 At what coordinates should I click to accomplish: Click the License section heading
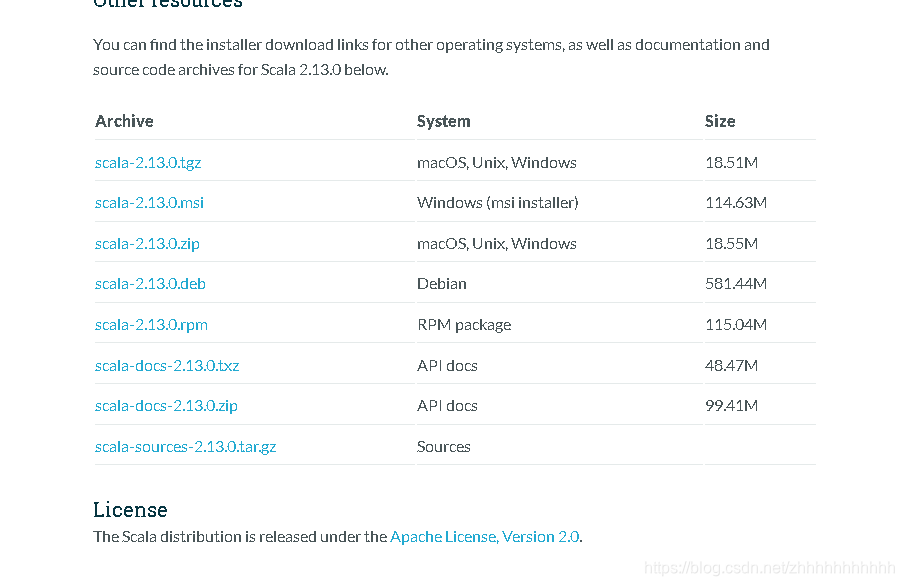130,510
